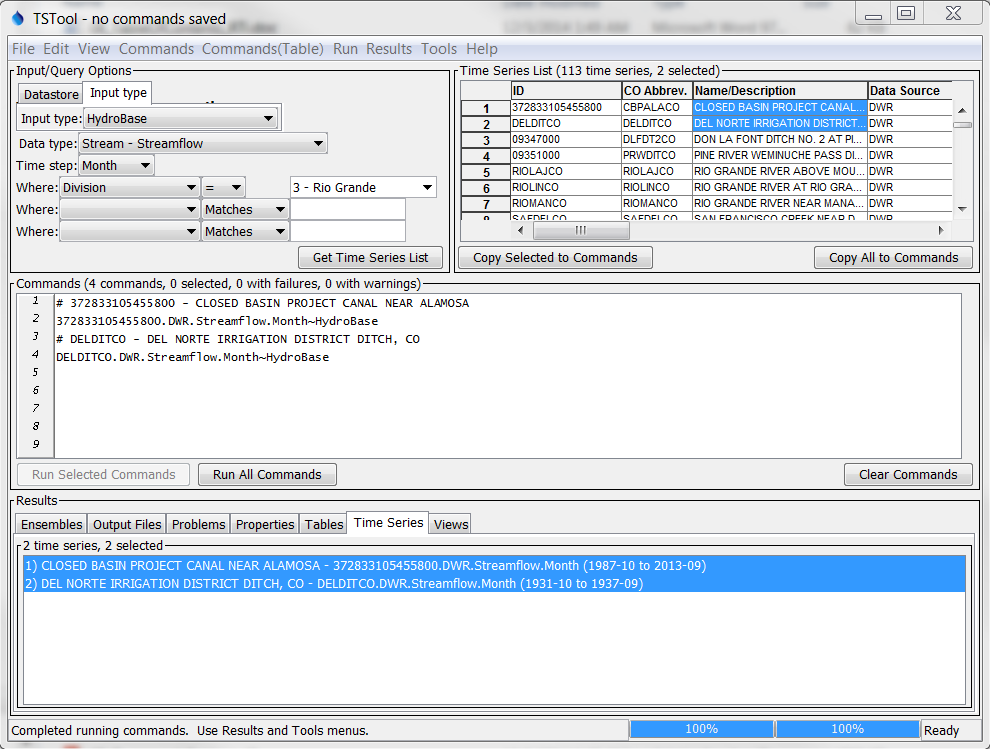Open the Results menu
Viewport: 990px width, 749px height.
tap(389, 48)
